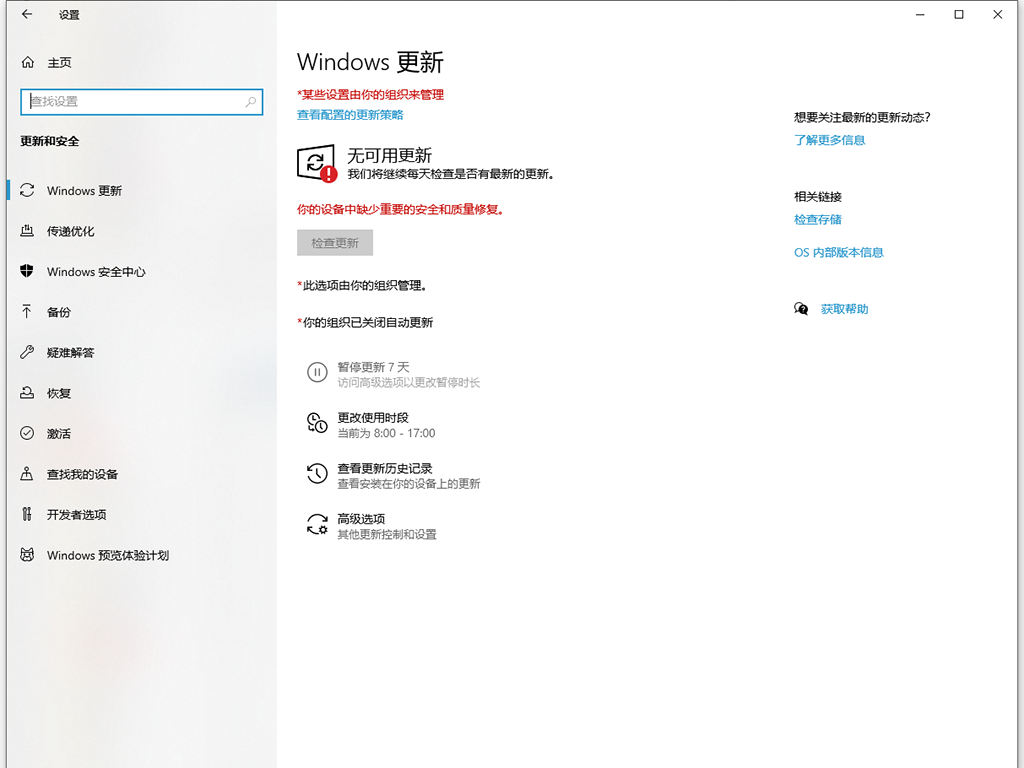Screen dimensions: 1024x768
Task: Click the chat bubble icon beside 获取帮助
Action: (801, 308)
